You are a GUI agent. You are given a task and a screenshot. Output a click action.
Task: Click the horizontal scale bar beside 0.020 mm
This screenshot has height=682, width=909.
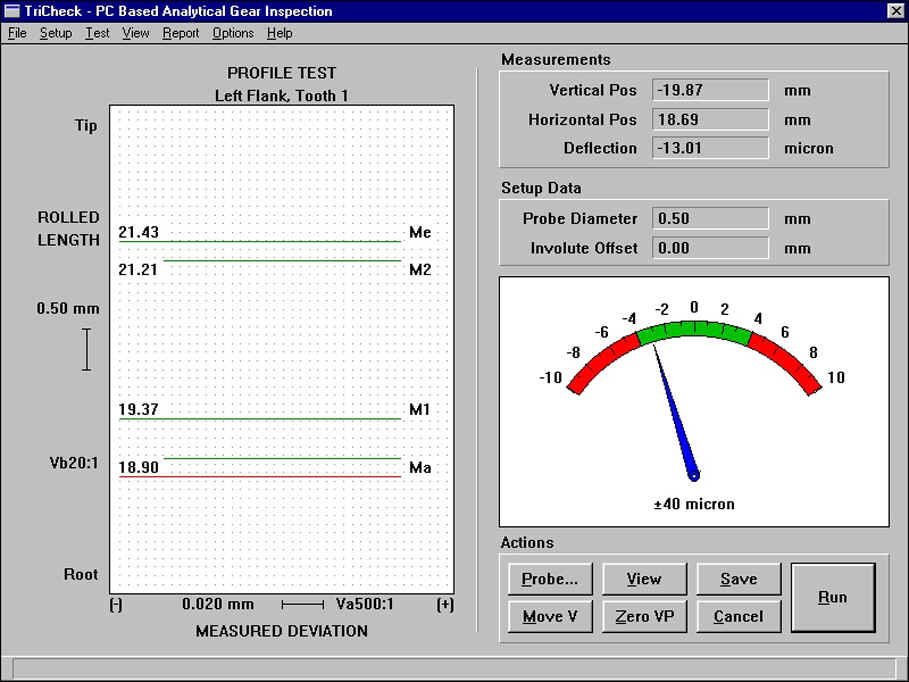(x=303, y=605)
